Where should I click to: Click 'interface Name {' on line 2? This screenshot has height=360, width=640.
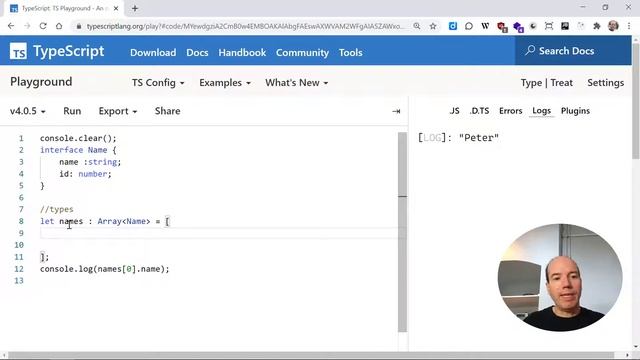pos(78,150)
